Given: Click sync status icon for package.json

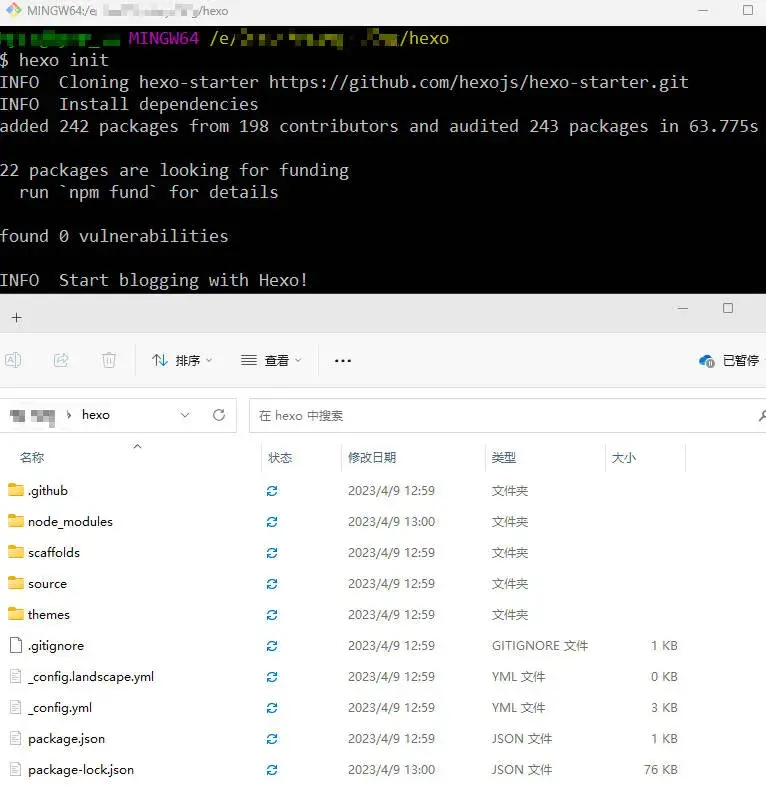Looking at the screenshot, I should 272,739.
